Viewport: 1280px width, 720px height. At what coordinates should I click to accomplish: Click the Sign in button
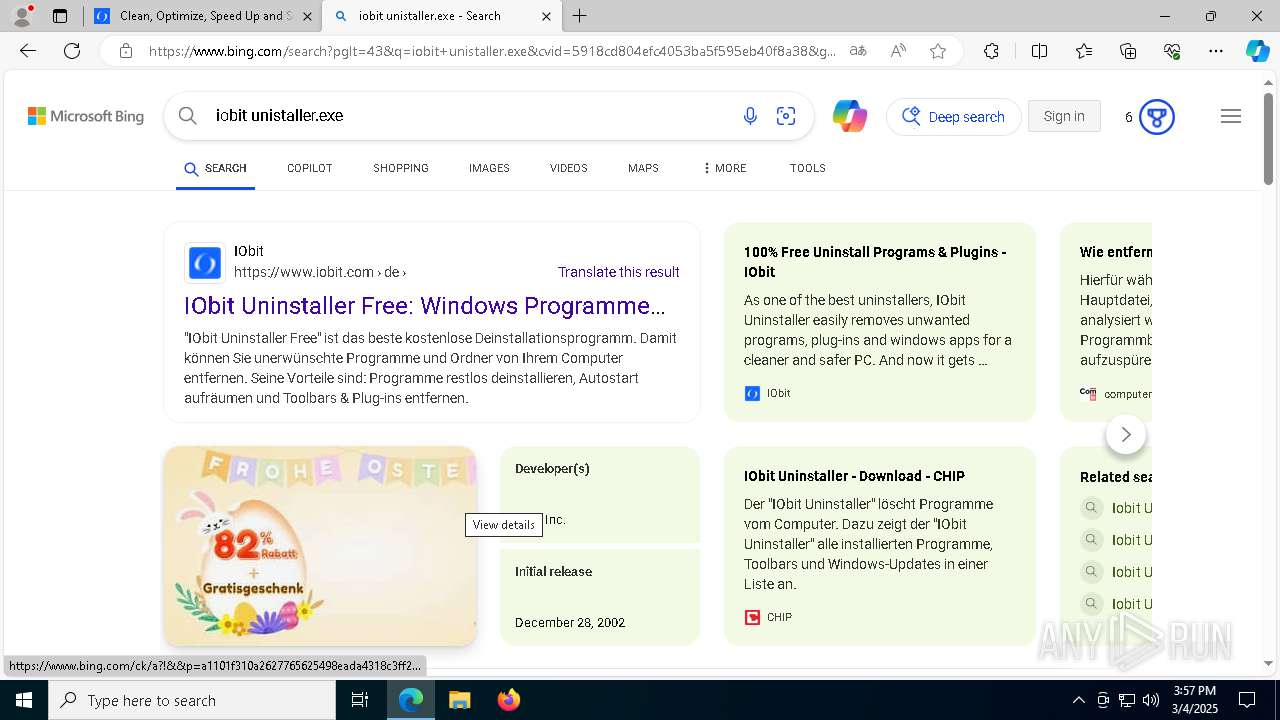pos(1064,116)
